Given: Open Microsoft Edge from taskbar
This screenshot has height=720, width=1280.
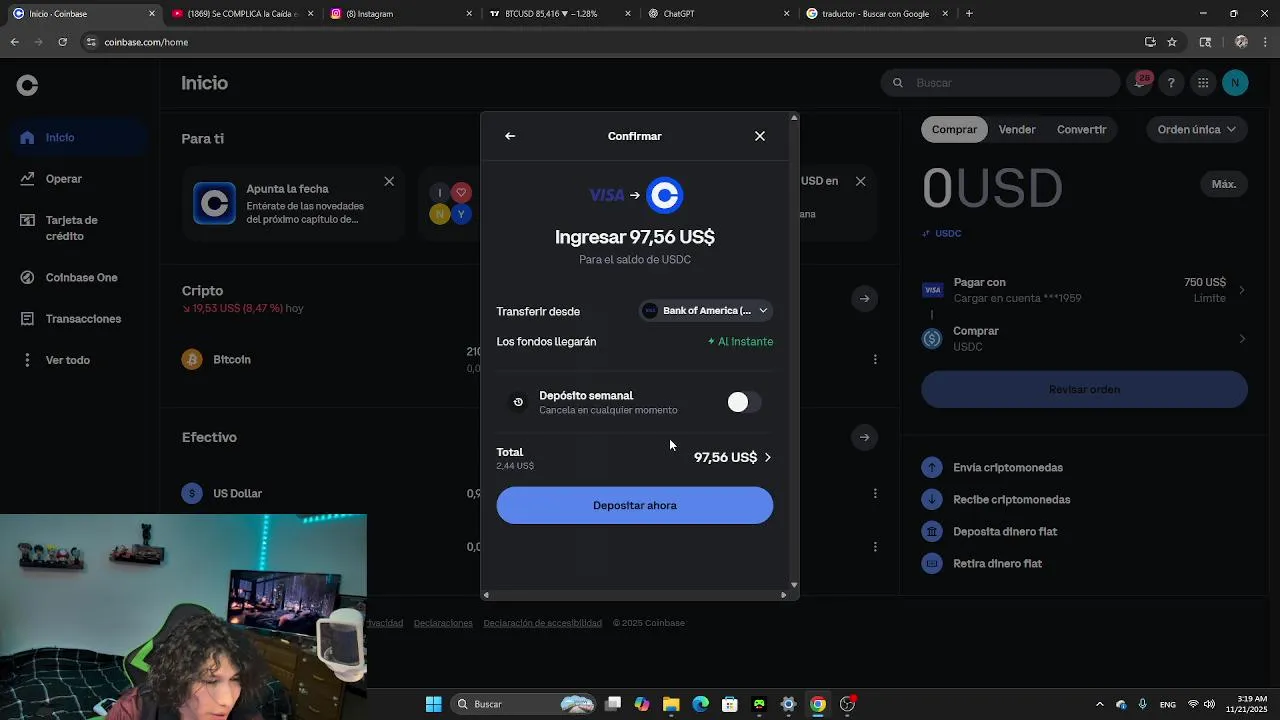Looking at the screenshot, I should pos(700,704).
